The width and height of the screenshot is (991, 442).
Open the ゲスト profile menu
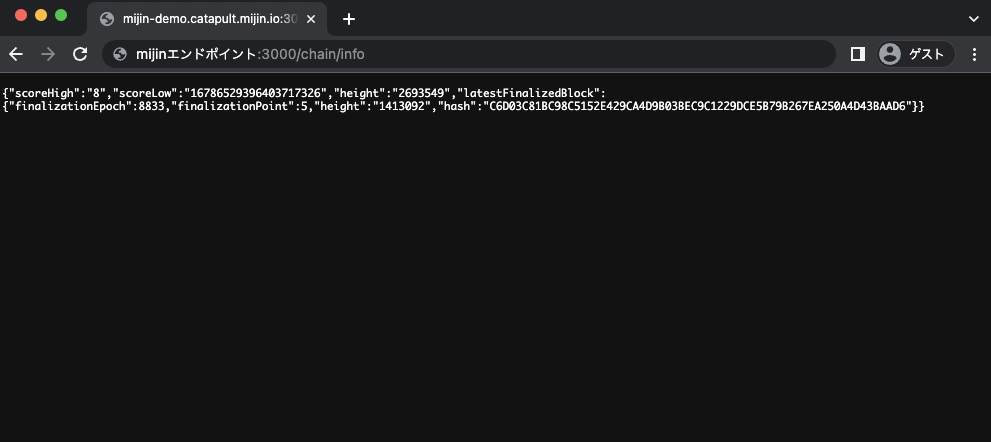coord(916,54)
